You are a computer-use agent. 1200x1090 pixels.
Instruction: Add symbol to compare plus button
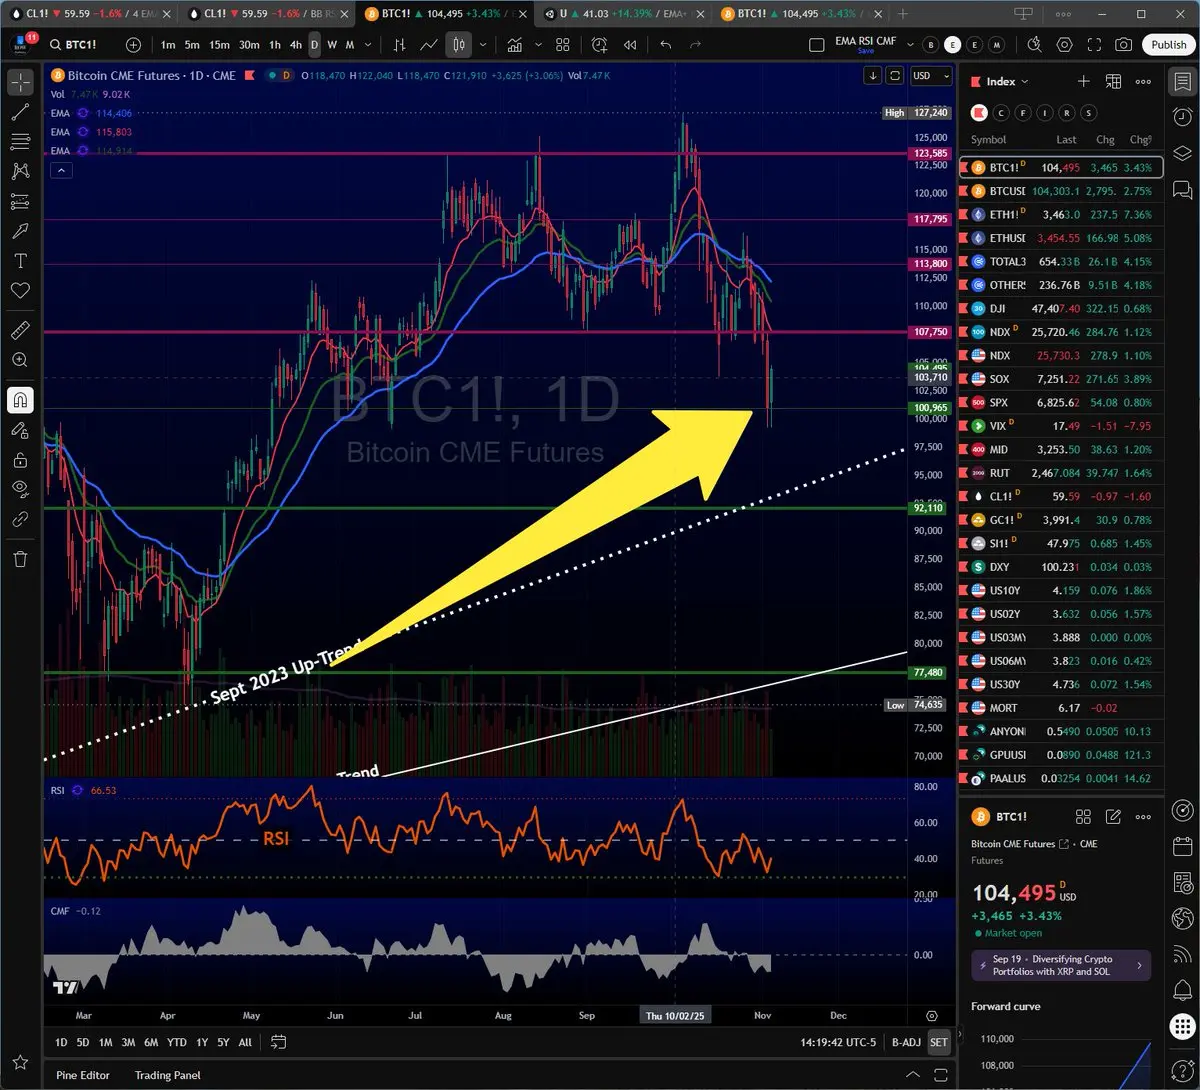click(x=133, y=45)
